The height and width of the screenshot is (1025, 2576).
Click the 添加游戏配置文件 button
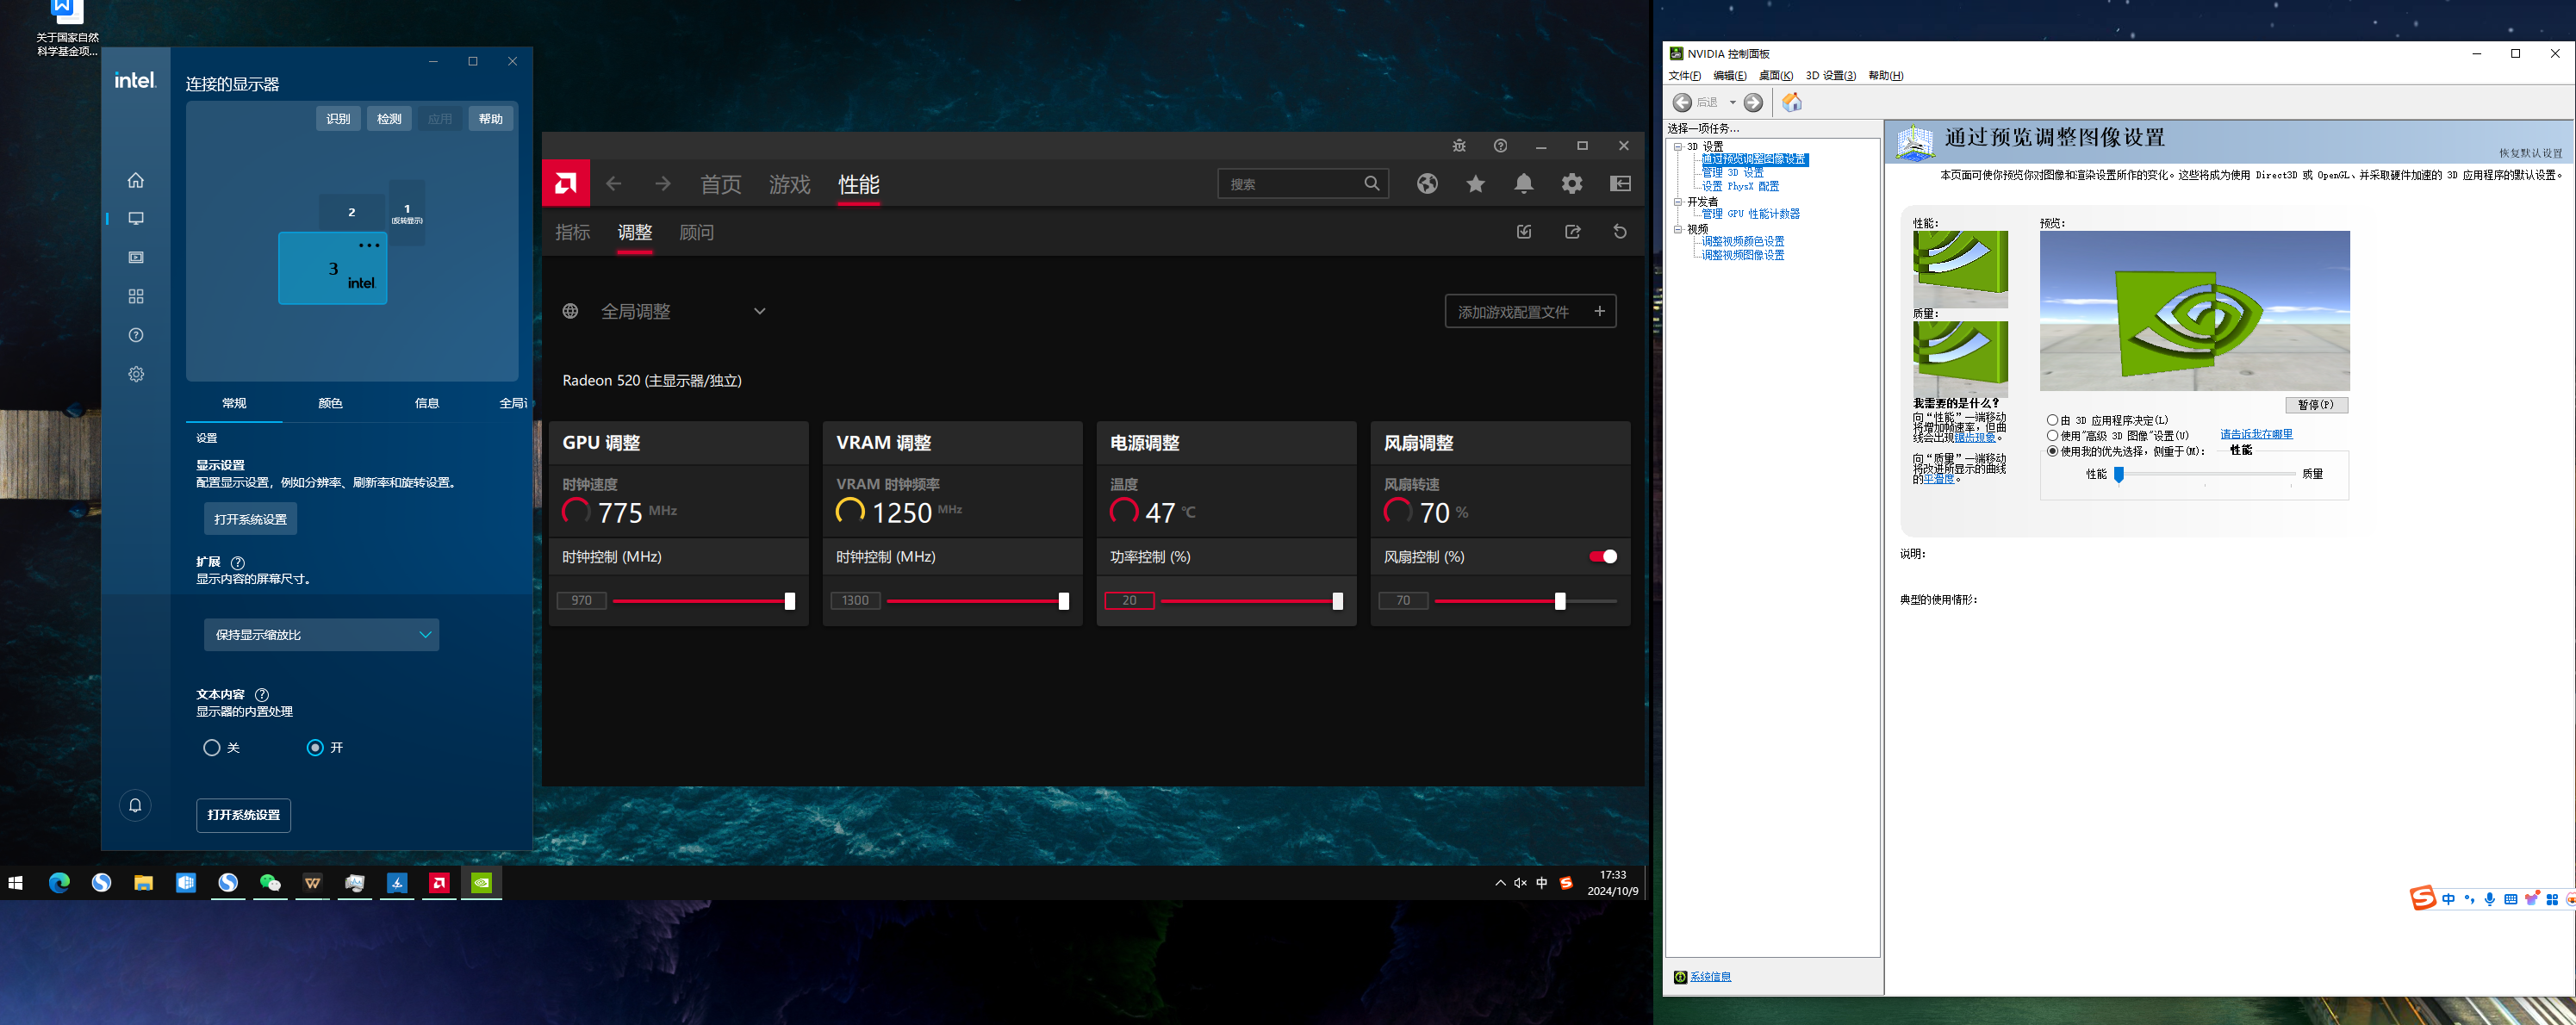(1529, 312)
